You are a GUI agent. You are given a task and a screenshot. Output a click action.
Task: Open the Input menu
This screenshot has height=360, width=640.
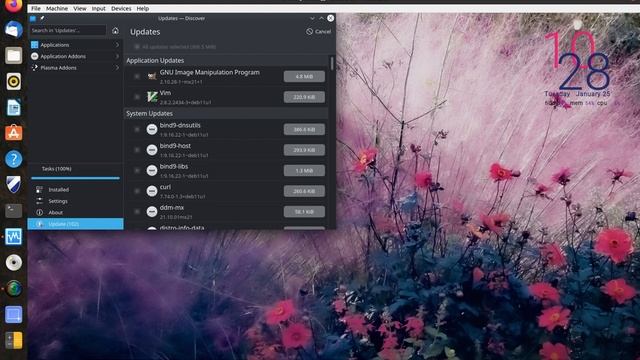click(98, 8)
